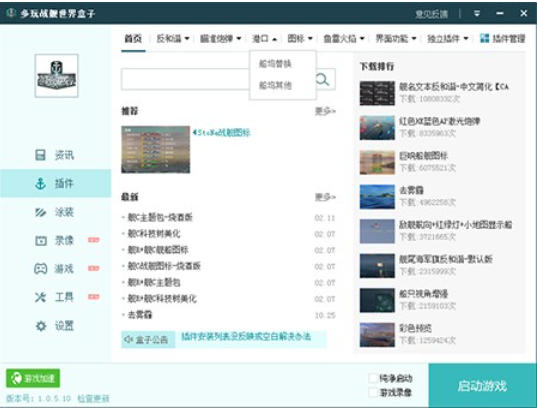Open thumbnail of 旧版船舰图标

click(x=377, y=162)
